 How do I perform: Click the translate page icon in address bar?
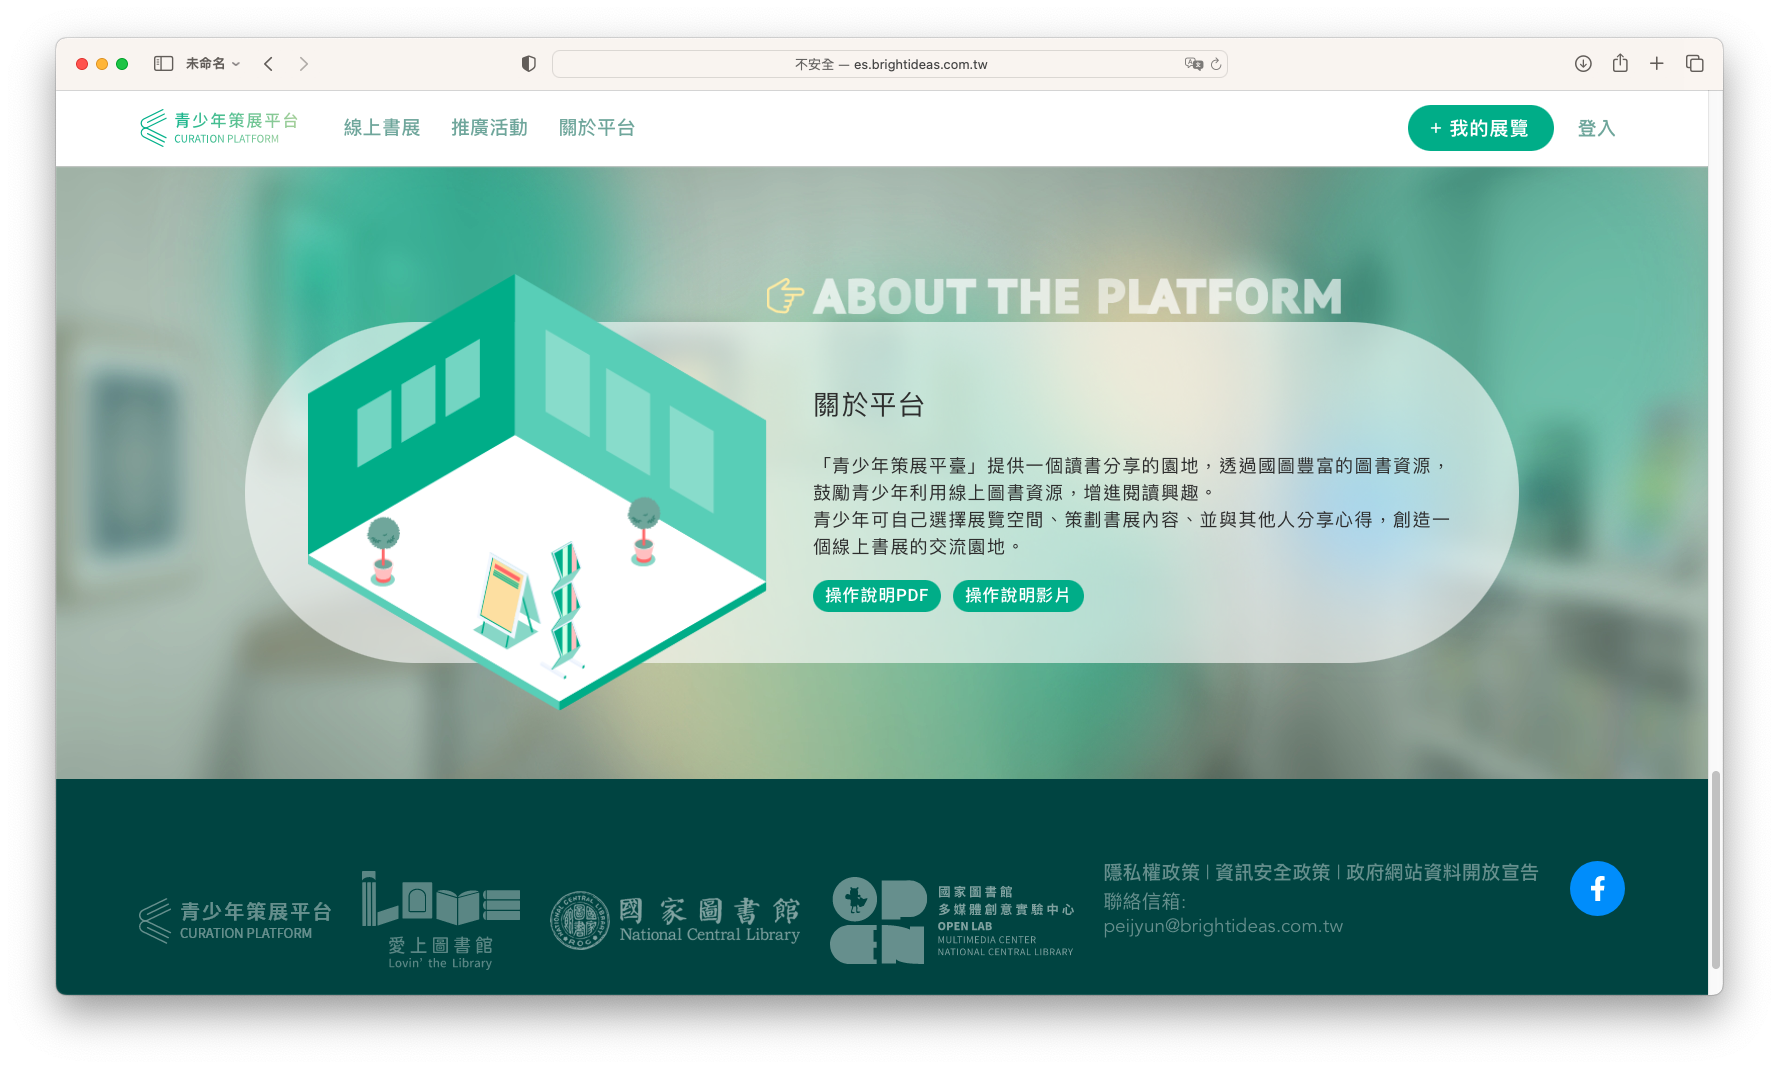pyautogui.click(x=1193, y=64)
